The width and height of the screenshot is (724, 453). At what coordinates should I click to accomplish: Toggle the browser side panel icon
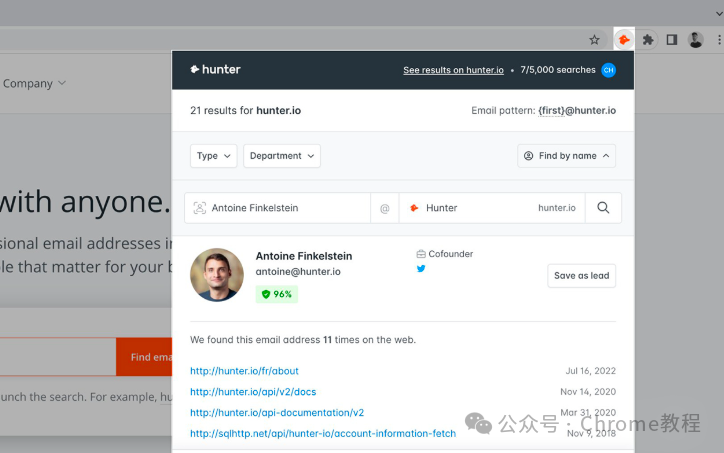point(672,40)
